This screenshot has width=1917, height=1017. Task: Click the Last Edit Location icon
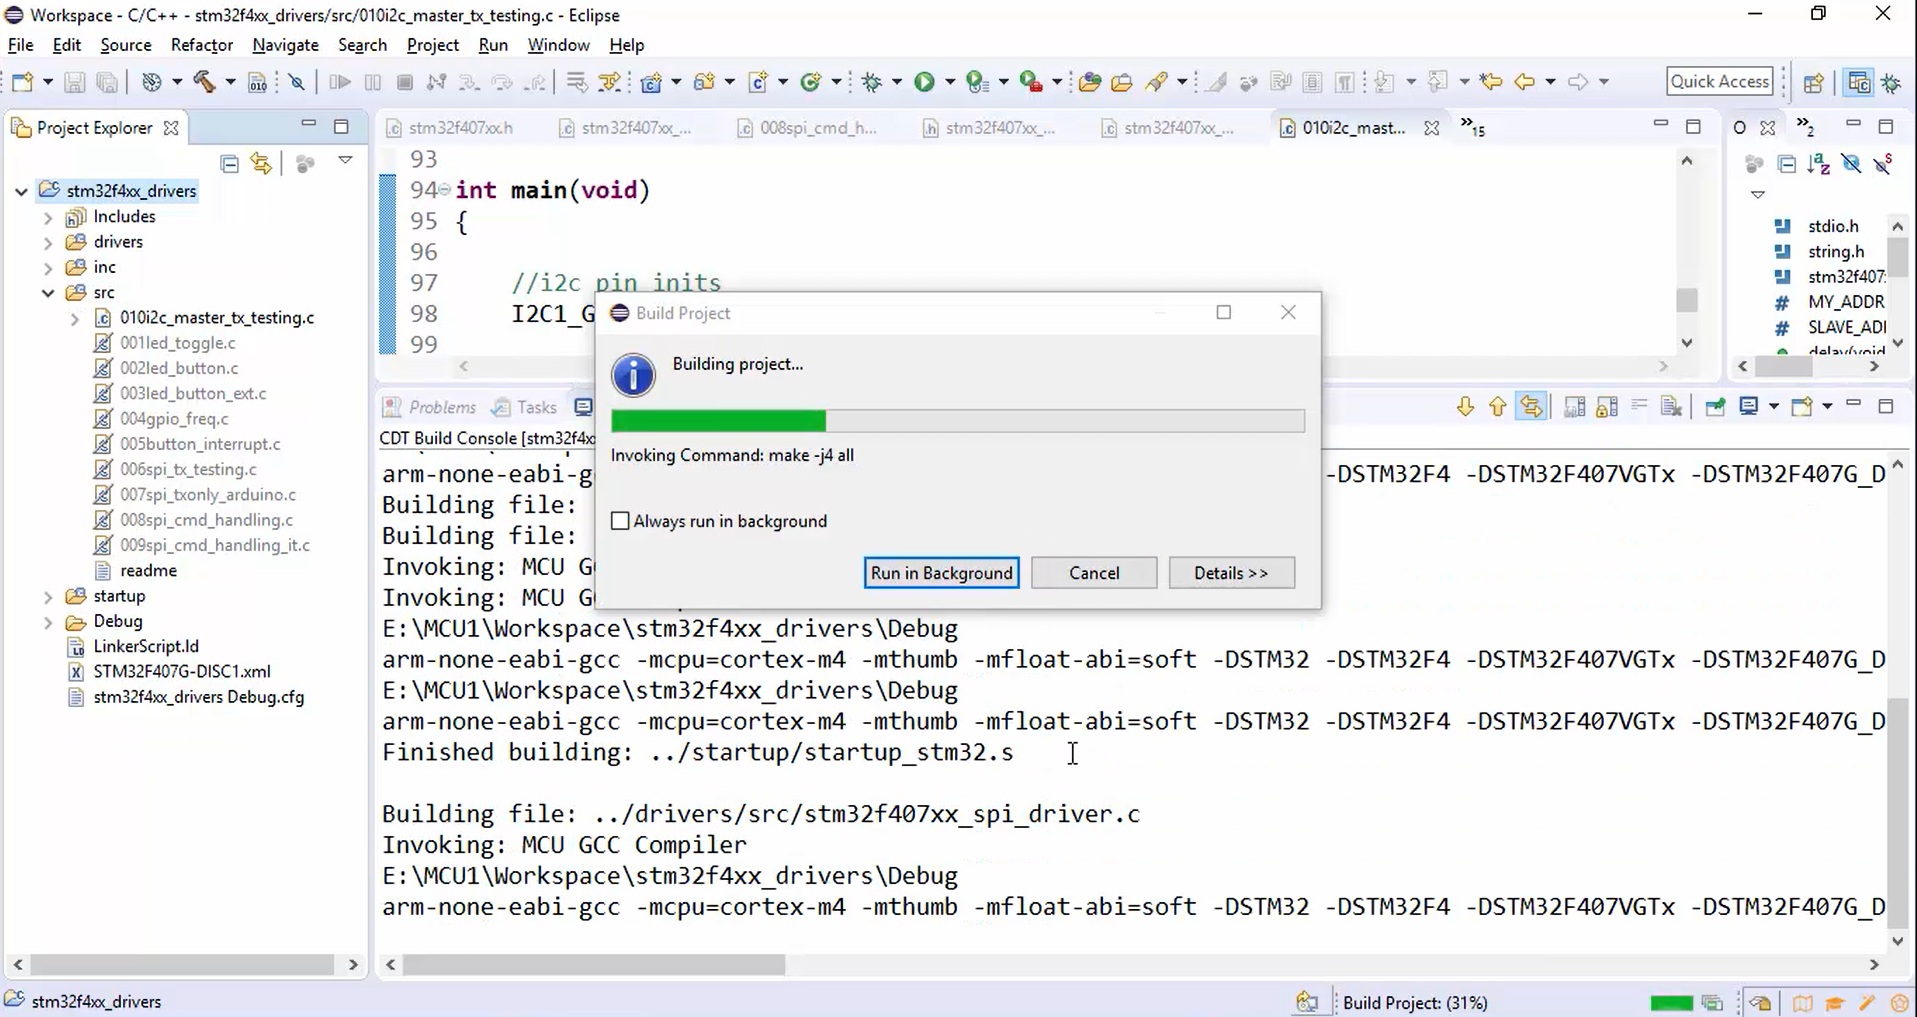(x=1491, y=82)
